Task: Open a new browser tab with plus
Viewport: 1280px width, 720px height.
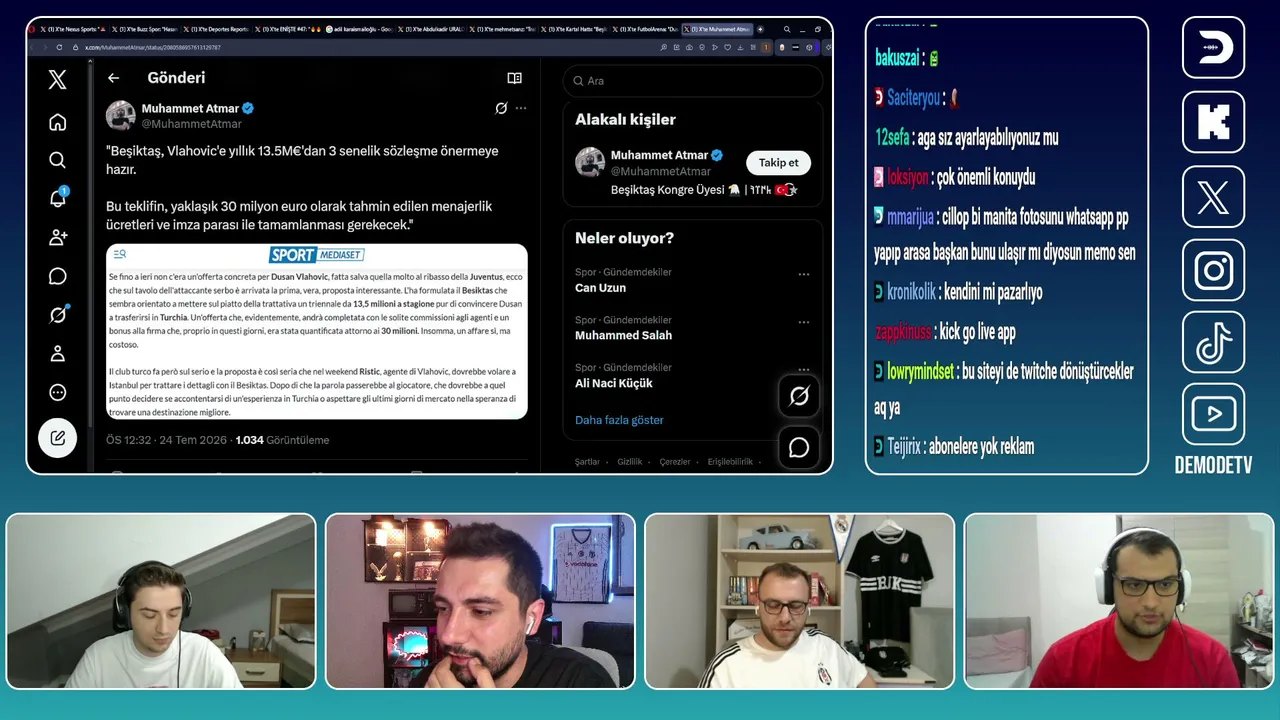Action: [x=761, y=29]
